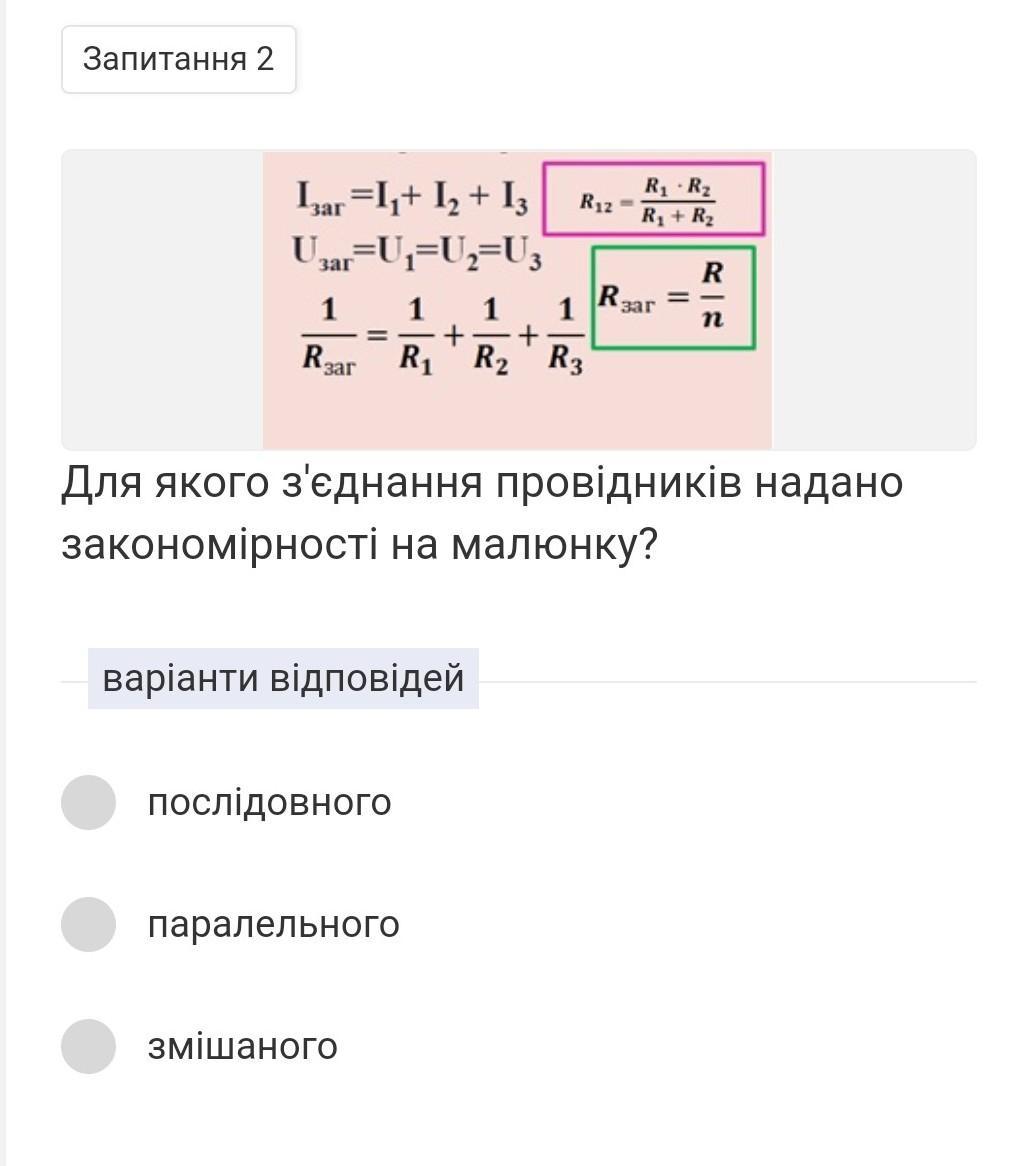Click the 1/R3 fraction in the formula
The height and width of the screenshot is (1166, 1026).
coord(565,337)
